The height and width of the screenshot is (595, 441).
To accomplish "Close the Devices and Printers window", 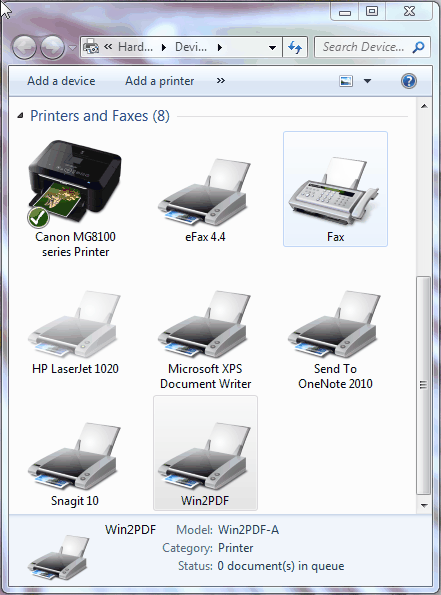I will tap(409, 12).
